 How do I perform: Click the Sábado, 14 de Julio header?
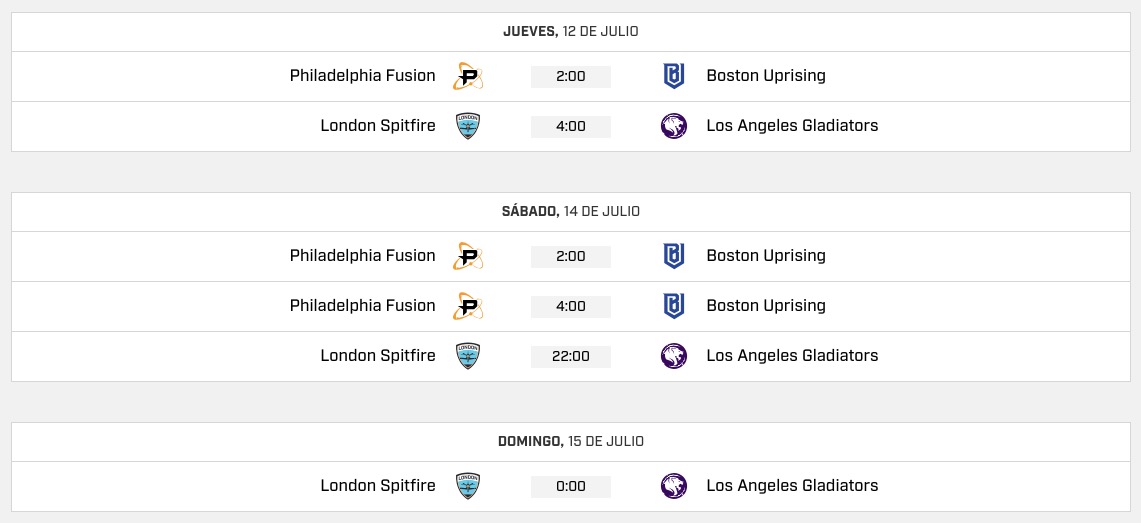570,212
